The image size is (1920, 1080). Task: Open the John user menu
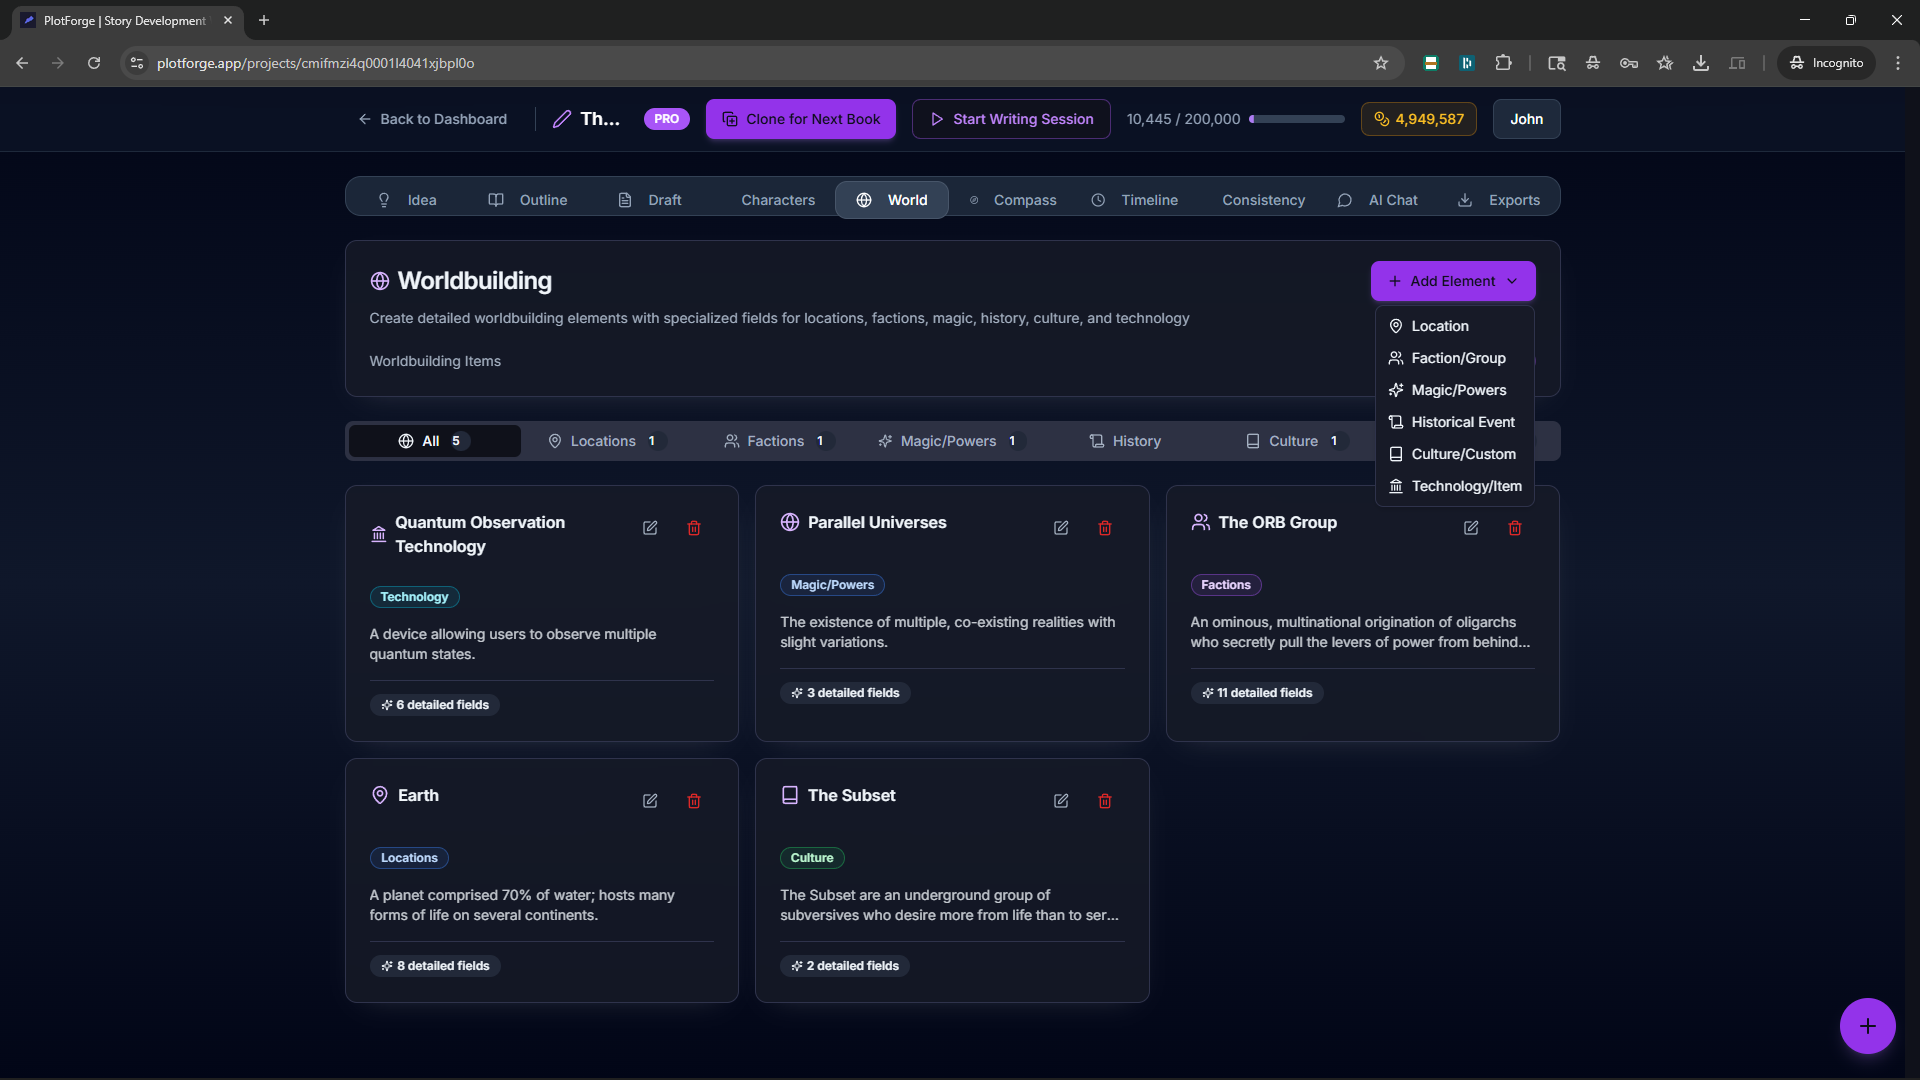[1526, 119]
